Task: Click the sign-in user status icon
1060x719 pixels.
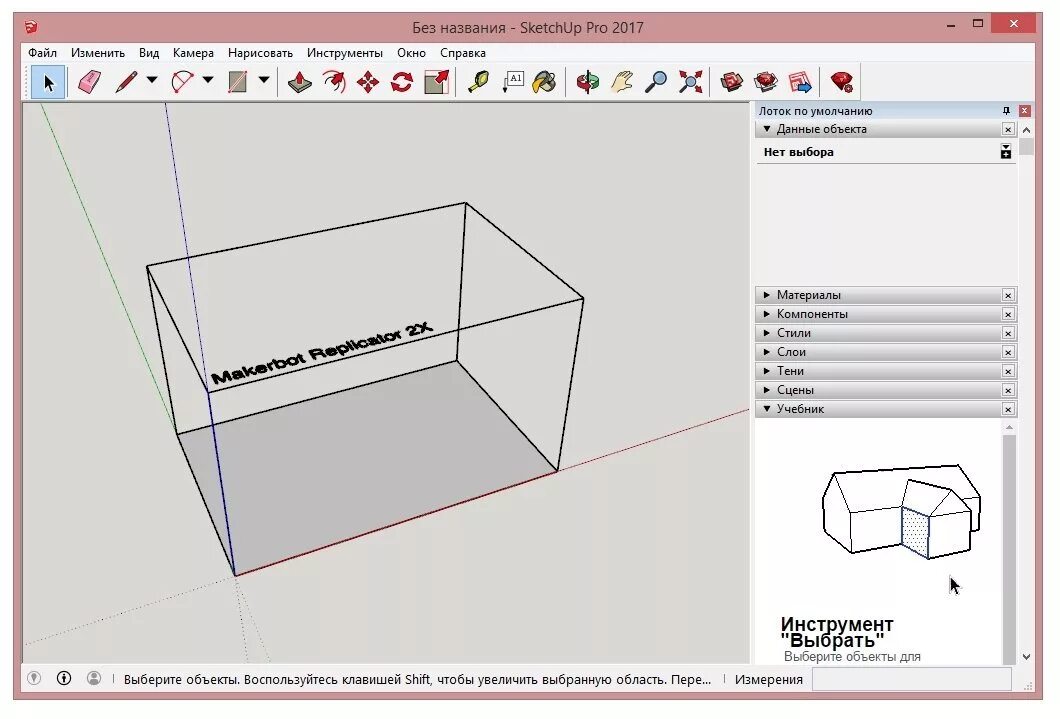Action: [94, 678]
